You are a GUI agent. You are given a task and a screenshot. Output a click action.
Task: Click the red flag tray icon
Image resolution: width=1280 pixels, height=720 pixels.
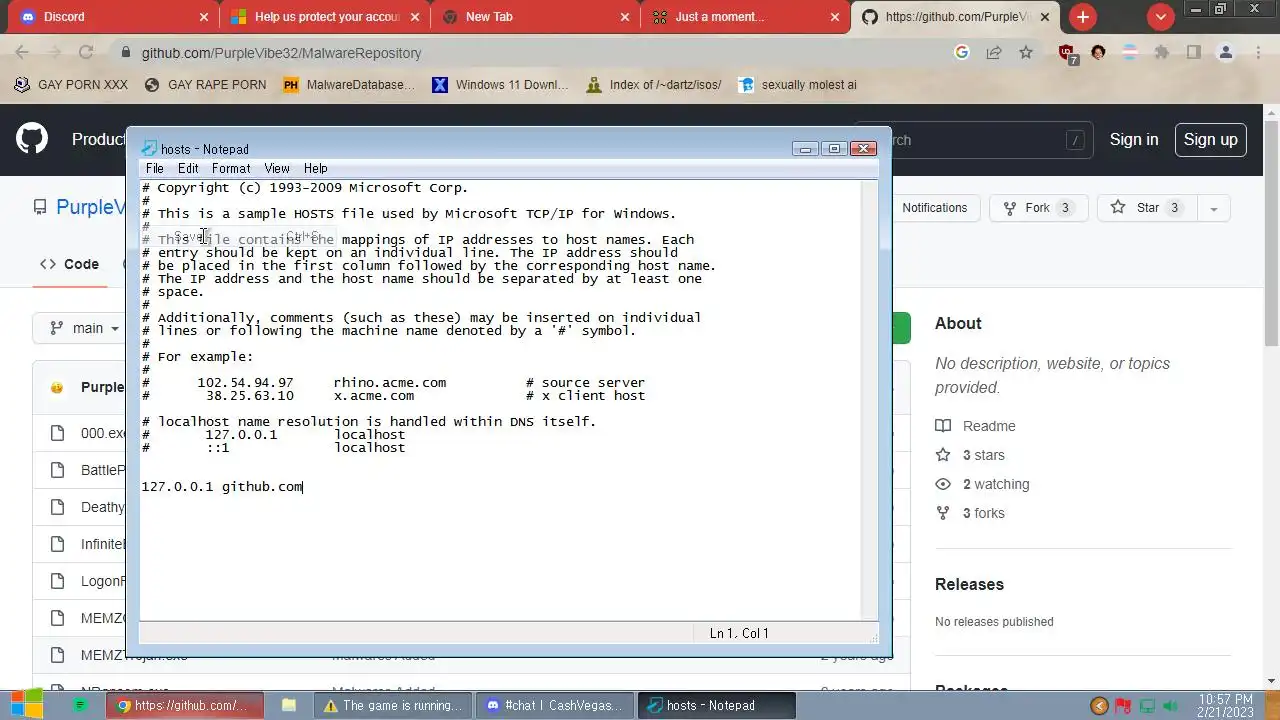tap(1123, 706)
